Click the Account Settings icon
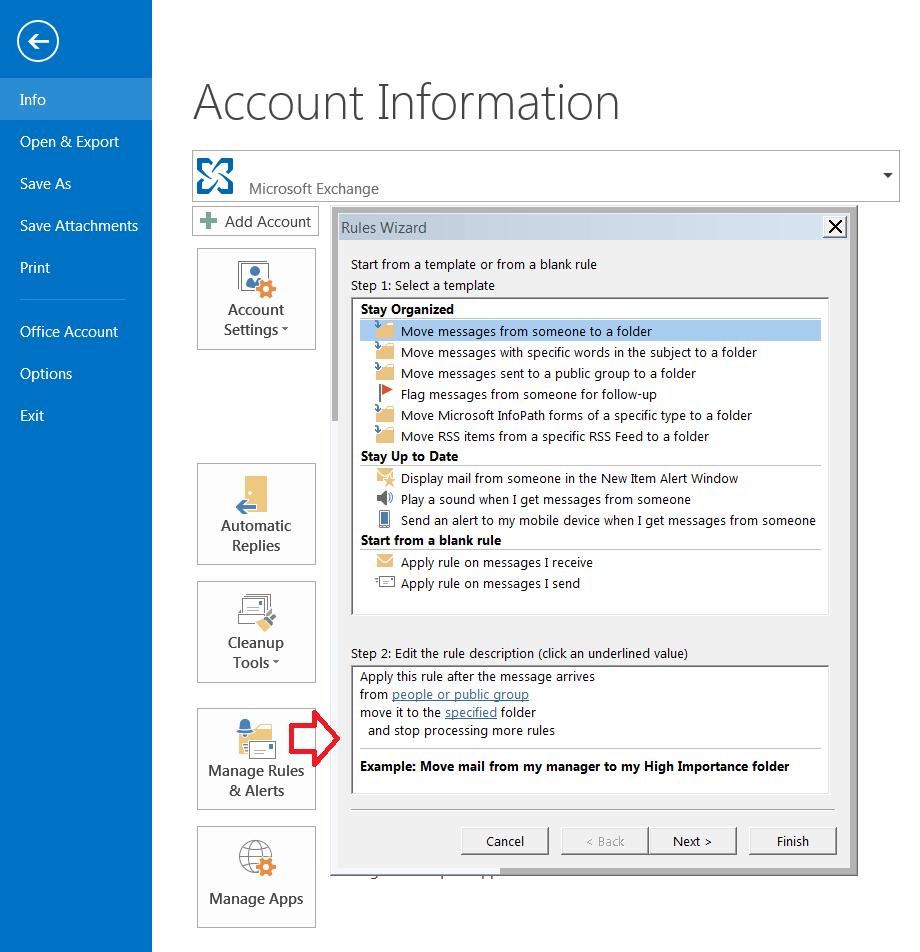Viewport: 920px width, 952px height. click(256, 279)
